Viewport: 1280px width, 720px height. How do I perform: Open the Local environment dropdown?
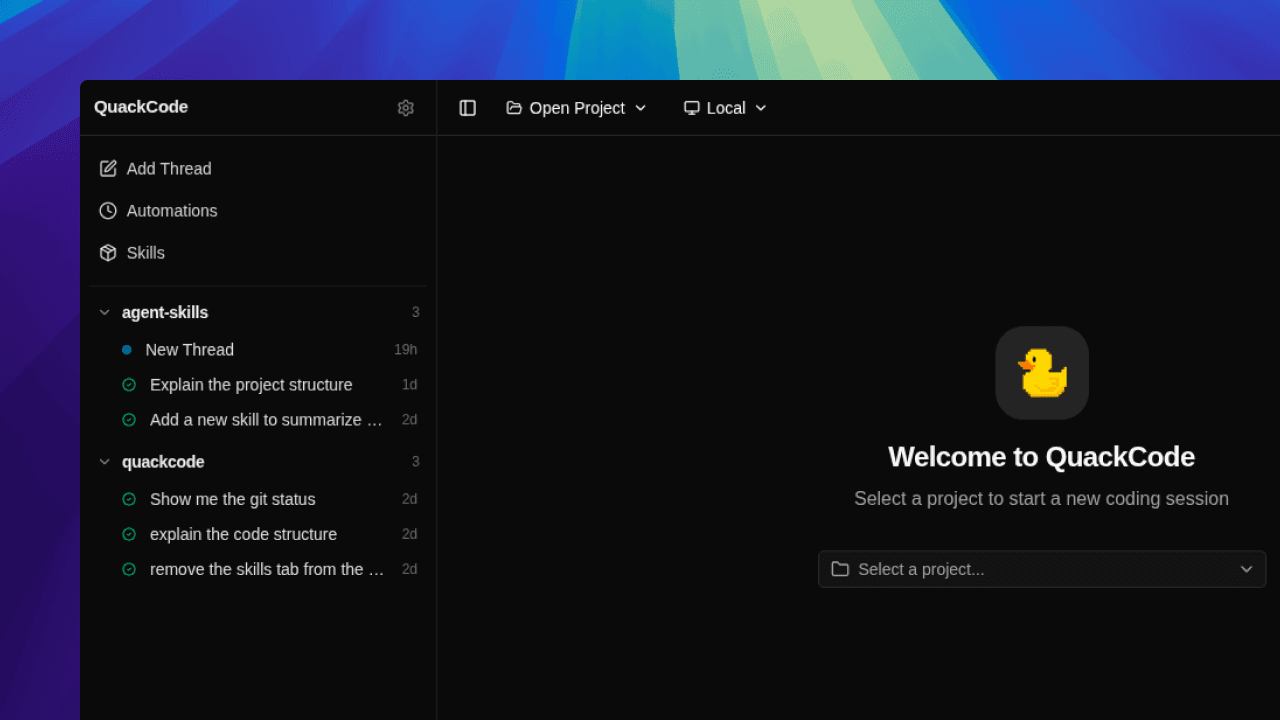point(725,108)
